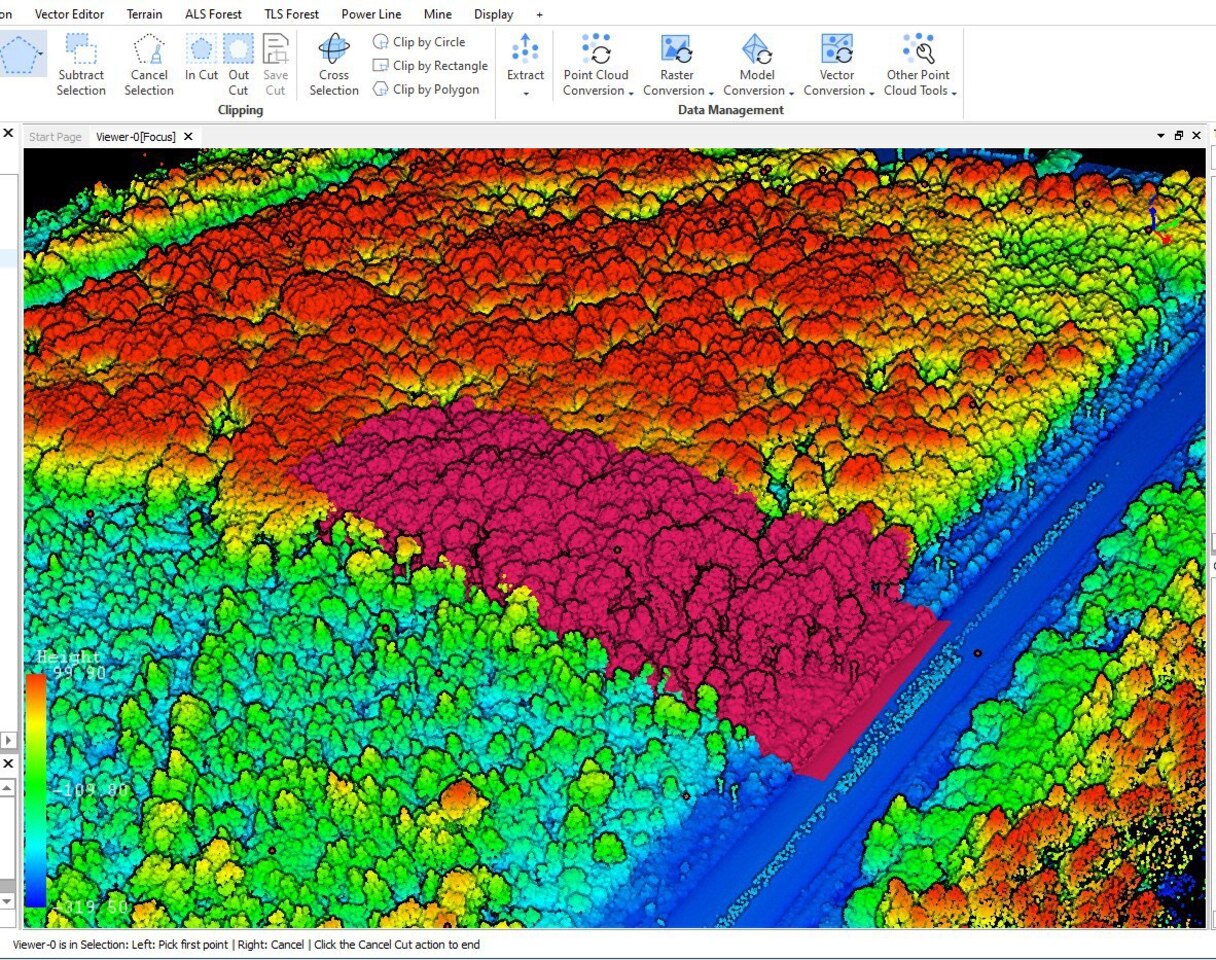Choose Clip by Polygon
This screenshot has width=1216, height=960.
click(426, 89)
